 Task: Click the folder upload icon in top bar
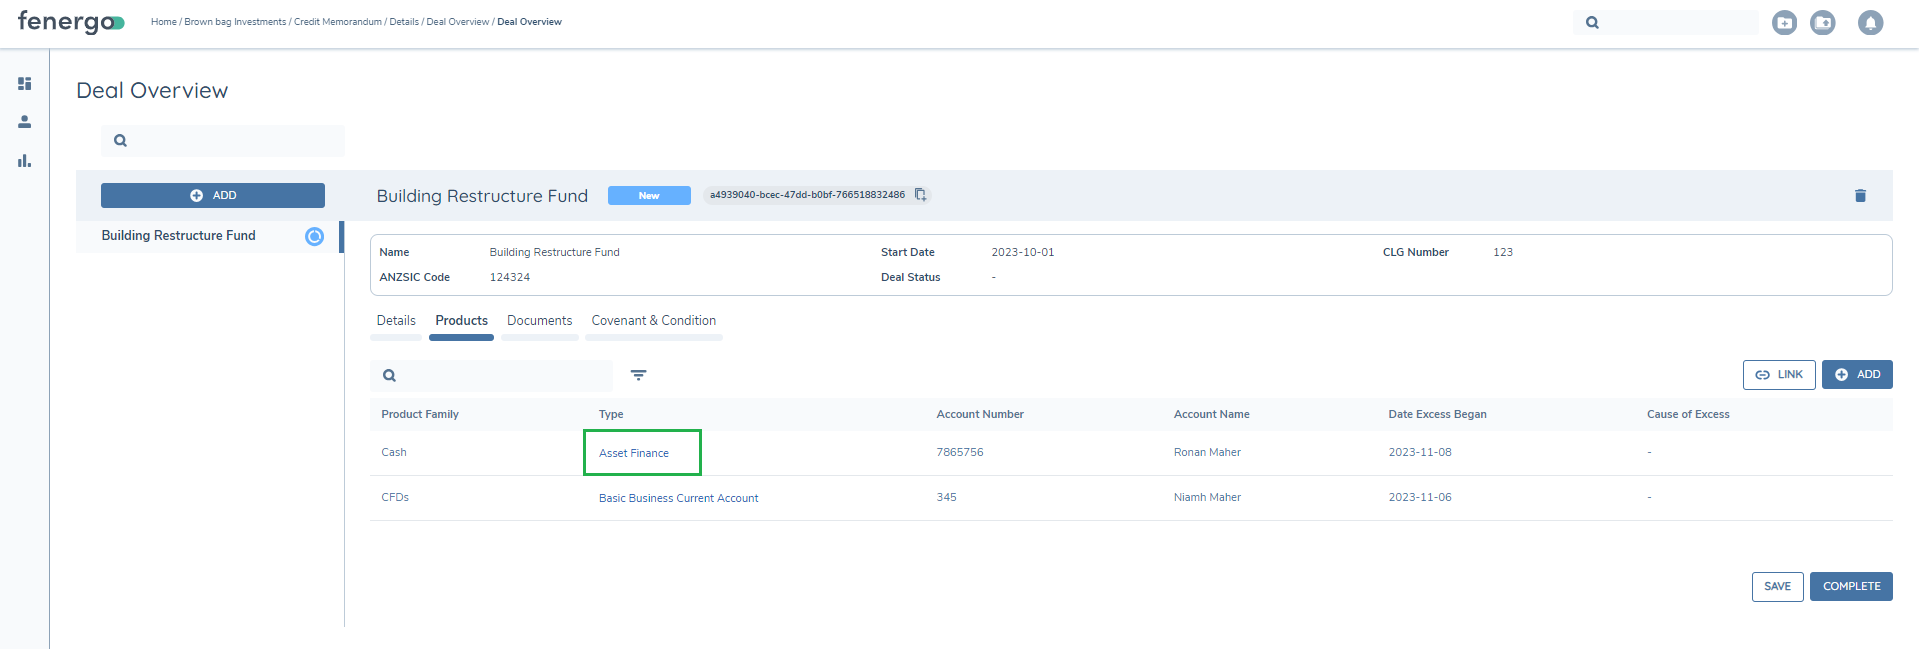[x=1823, y=22]
